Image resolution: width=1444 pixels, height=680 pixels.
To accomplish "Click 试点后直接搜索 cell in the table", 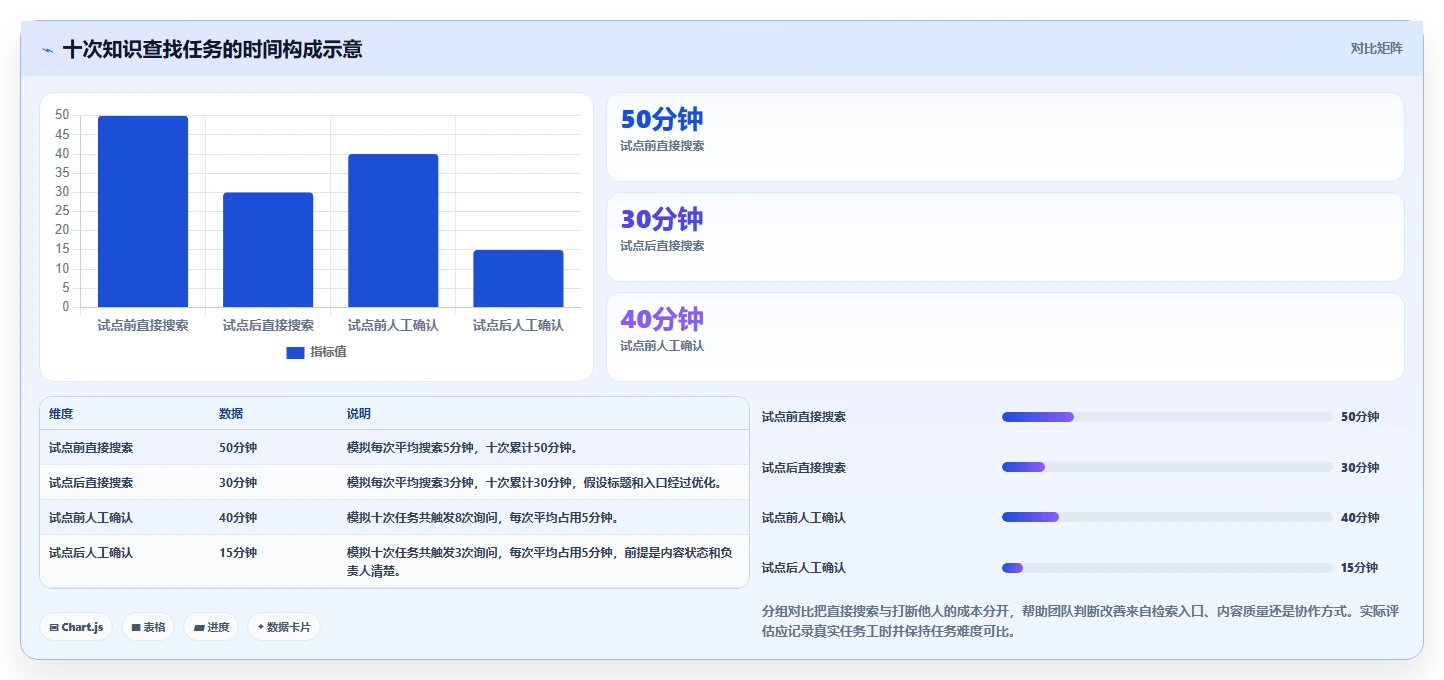I will [91, 483].
